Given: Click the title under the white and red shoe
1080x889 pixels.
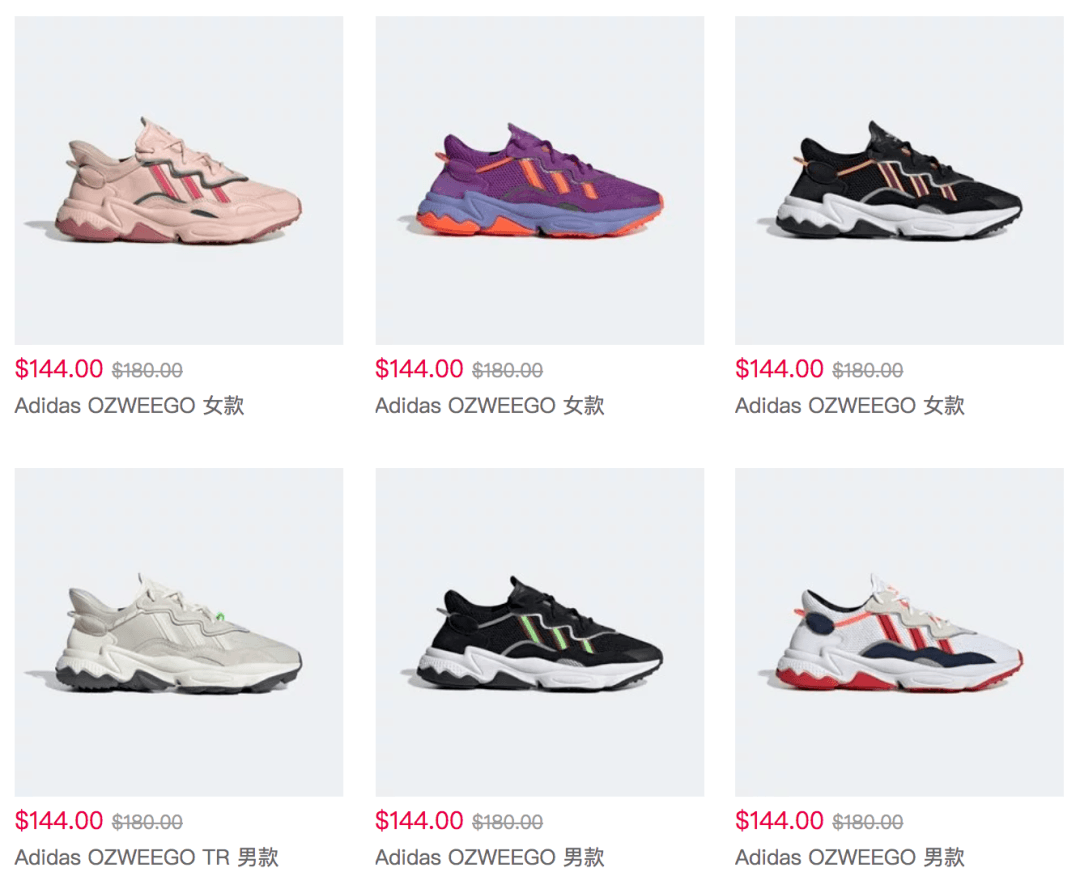Looking at the screenshot, I should tap(850, 857).
